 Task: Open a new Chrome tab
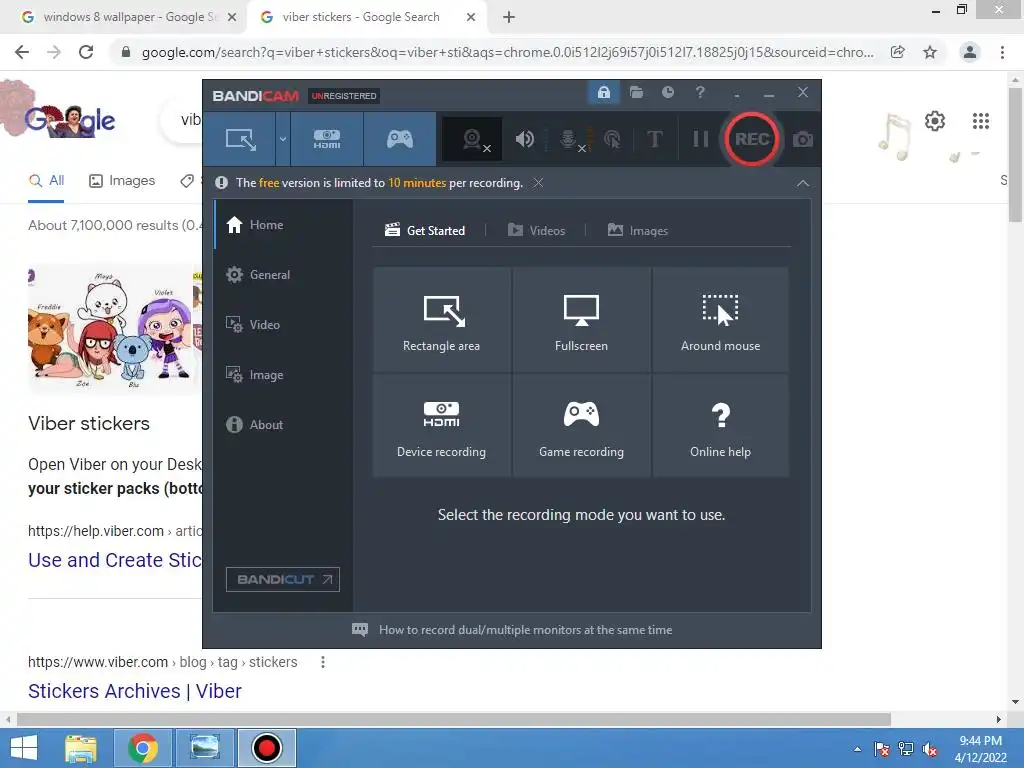(509, 18)
